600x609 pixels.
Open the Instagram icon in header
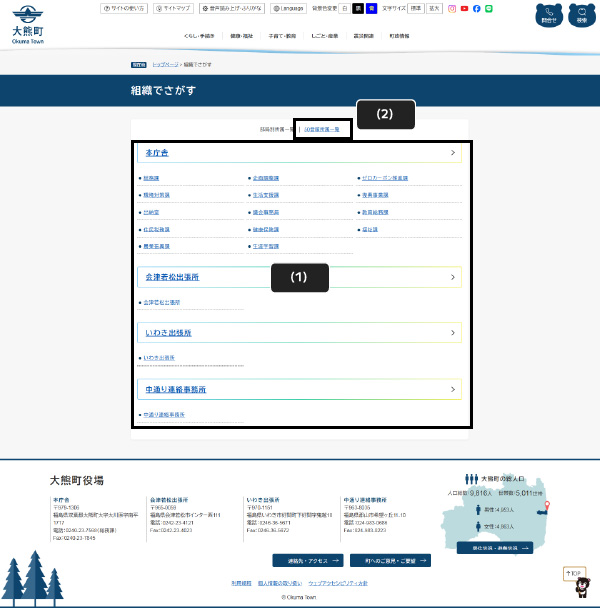coord(452,8)
